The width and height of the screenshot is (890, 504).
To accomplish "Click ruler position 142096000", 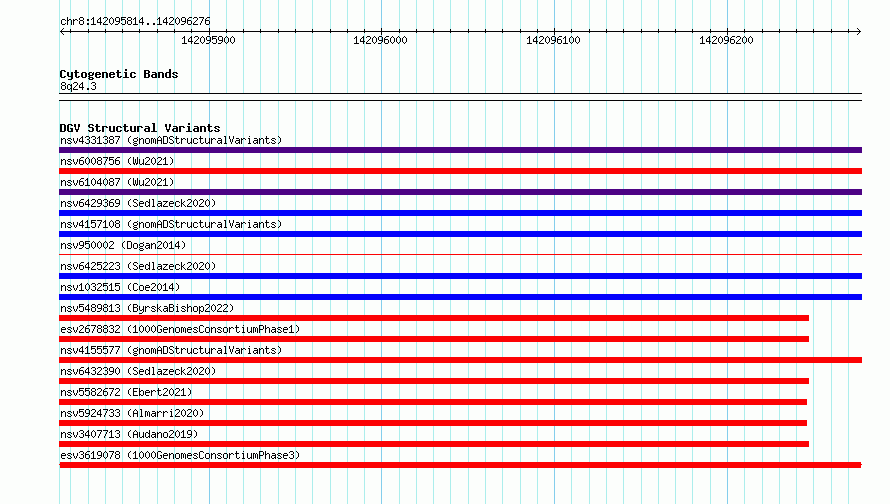I will pyautogui.click(x=380, y=40).
